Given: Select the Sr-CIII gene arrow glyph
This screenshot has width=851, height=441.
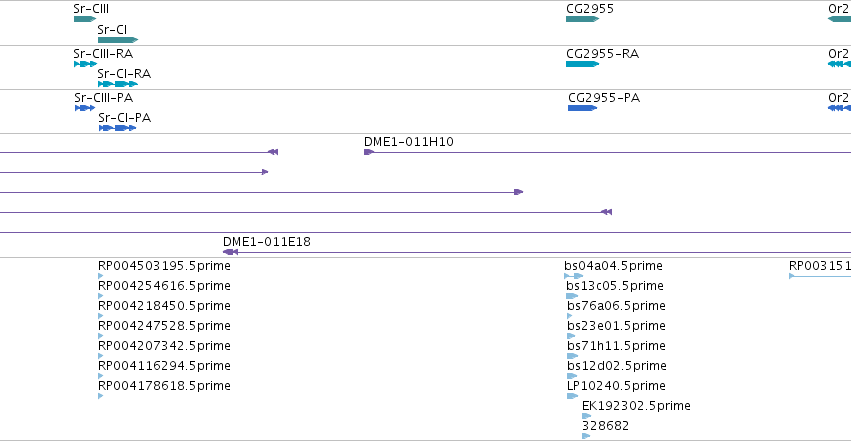Looking at the screenshot, I should coord(85,19).
